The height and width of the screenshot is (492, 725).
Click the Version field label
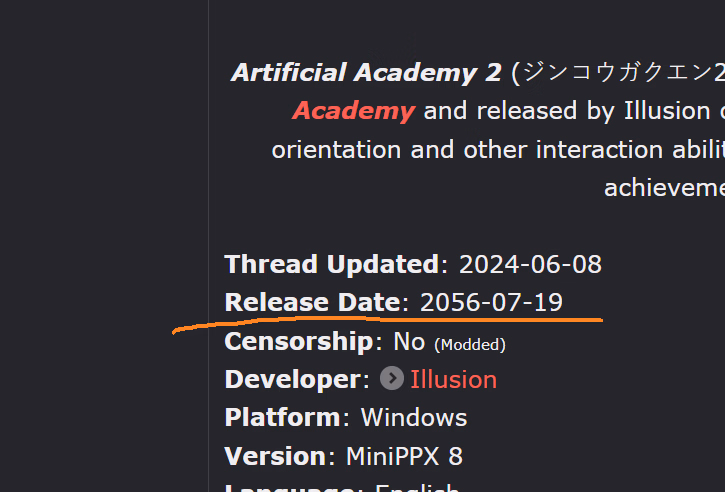[275, 456]
